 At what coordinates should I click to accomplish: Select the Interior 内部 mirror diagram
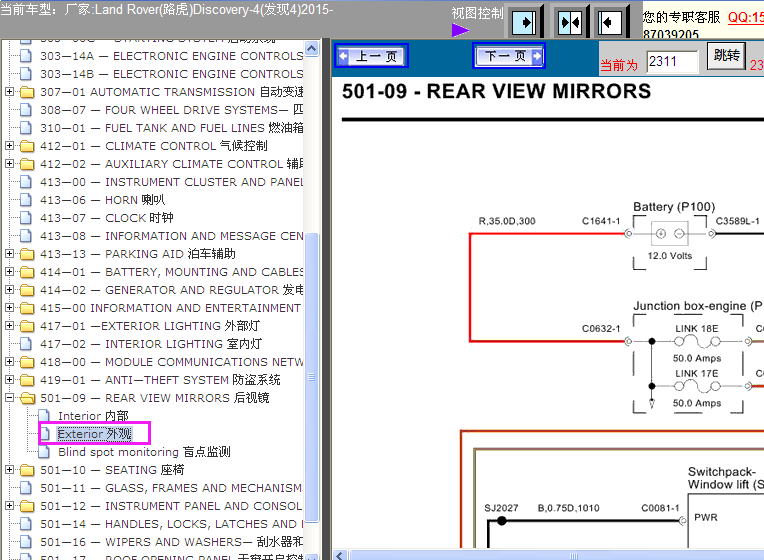click(x=93, y=416)
